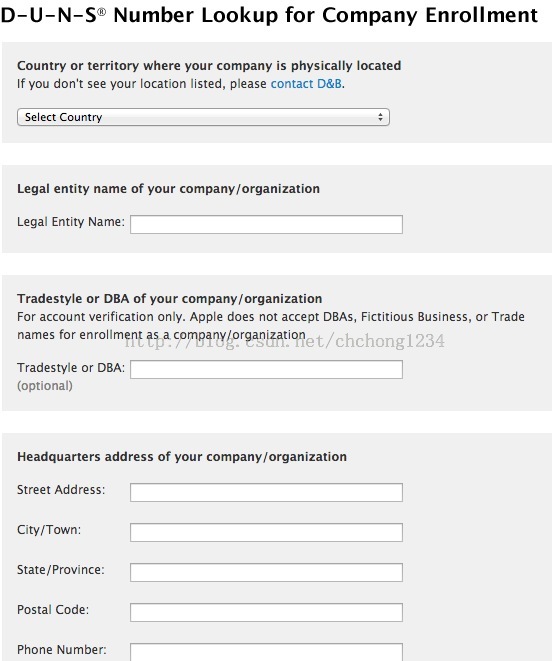Viewport: 553px width, 661px height.
Task: Click the 'Legal Entity Name:' label text
Action: tap(71, 222)
